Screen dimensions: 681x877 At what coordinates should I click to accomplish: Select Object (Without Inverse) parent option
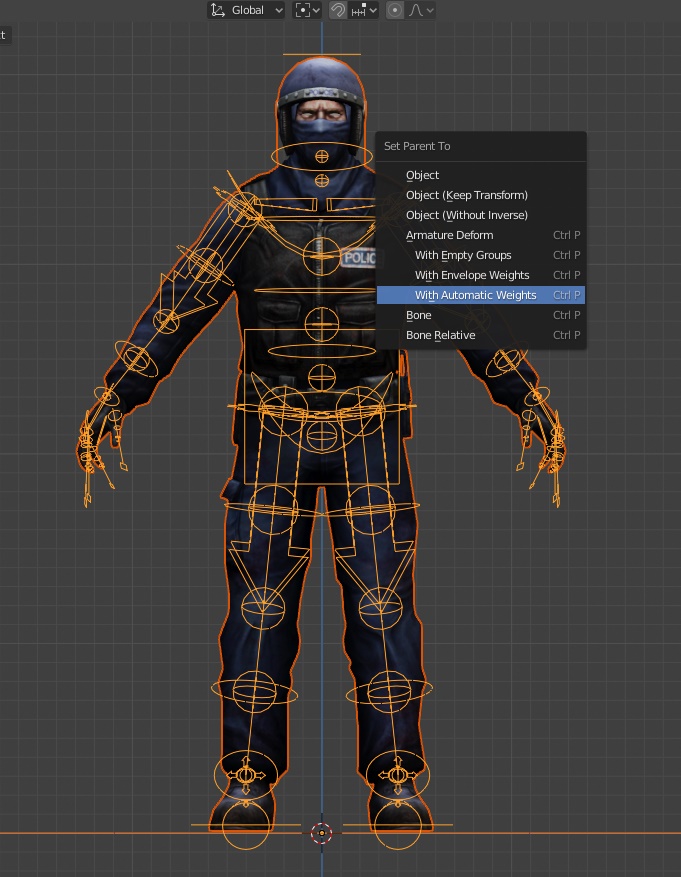tap(481, 215)
